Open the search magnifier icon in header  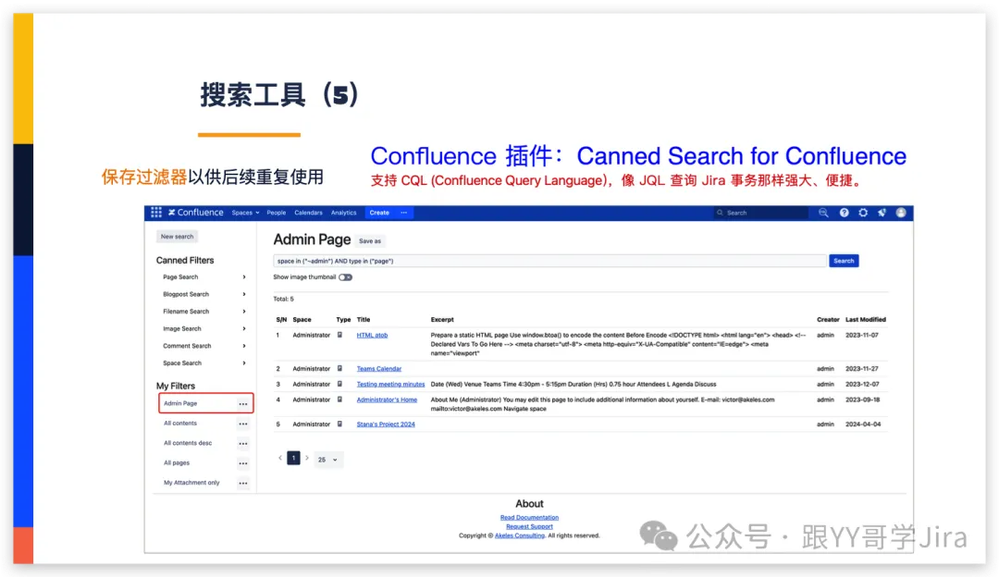823,213
